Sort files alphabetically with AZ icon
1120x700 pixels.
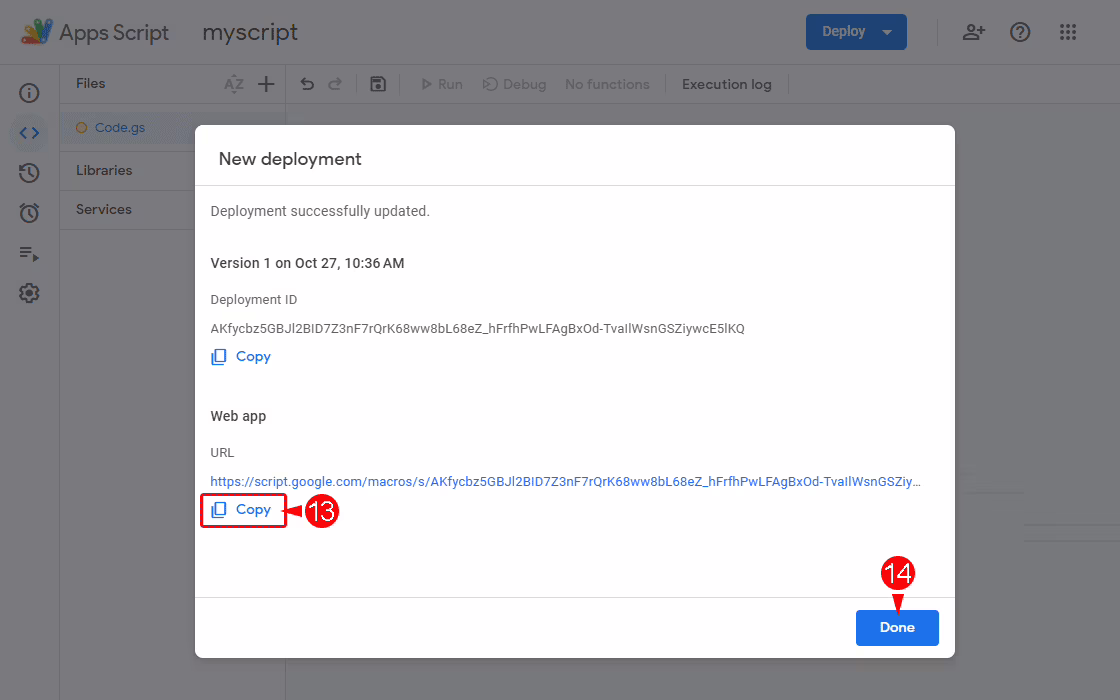tap(234, 84)
